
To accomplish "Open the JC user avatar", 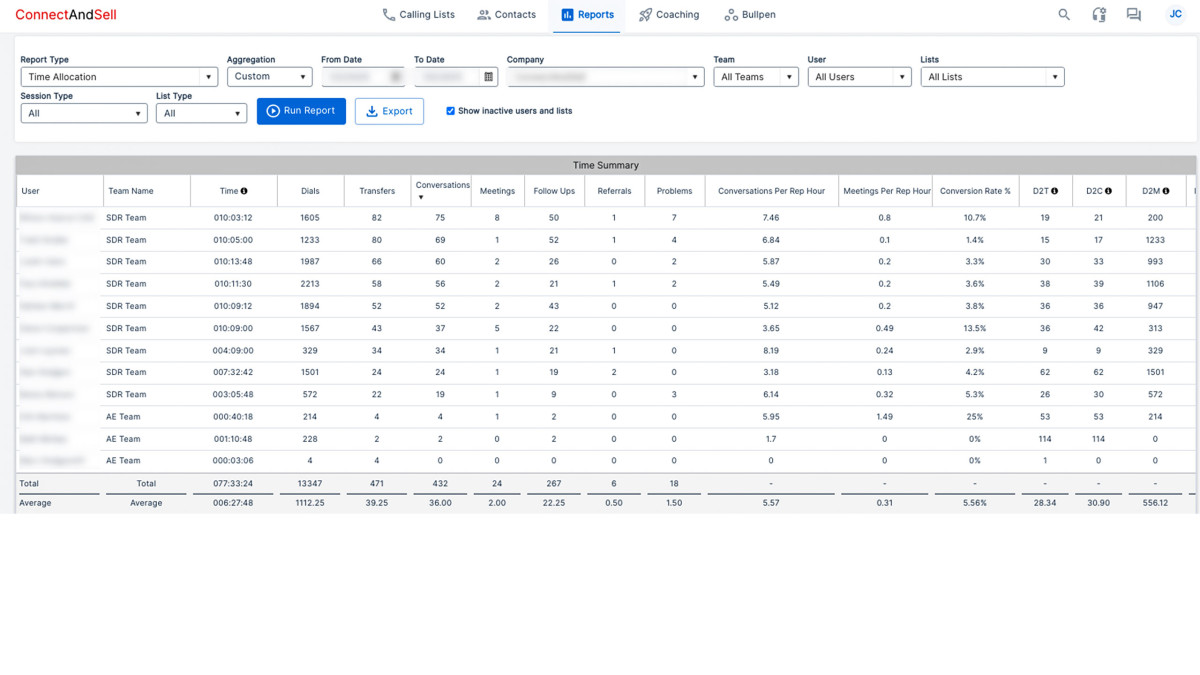I will [x=1175, y=15].
